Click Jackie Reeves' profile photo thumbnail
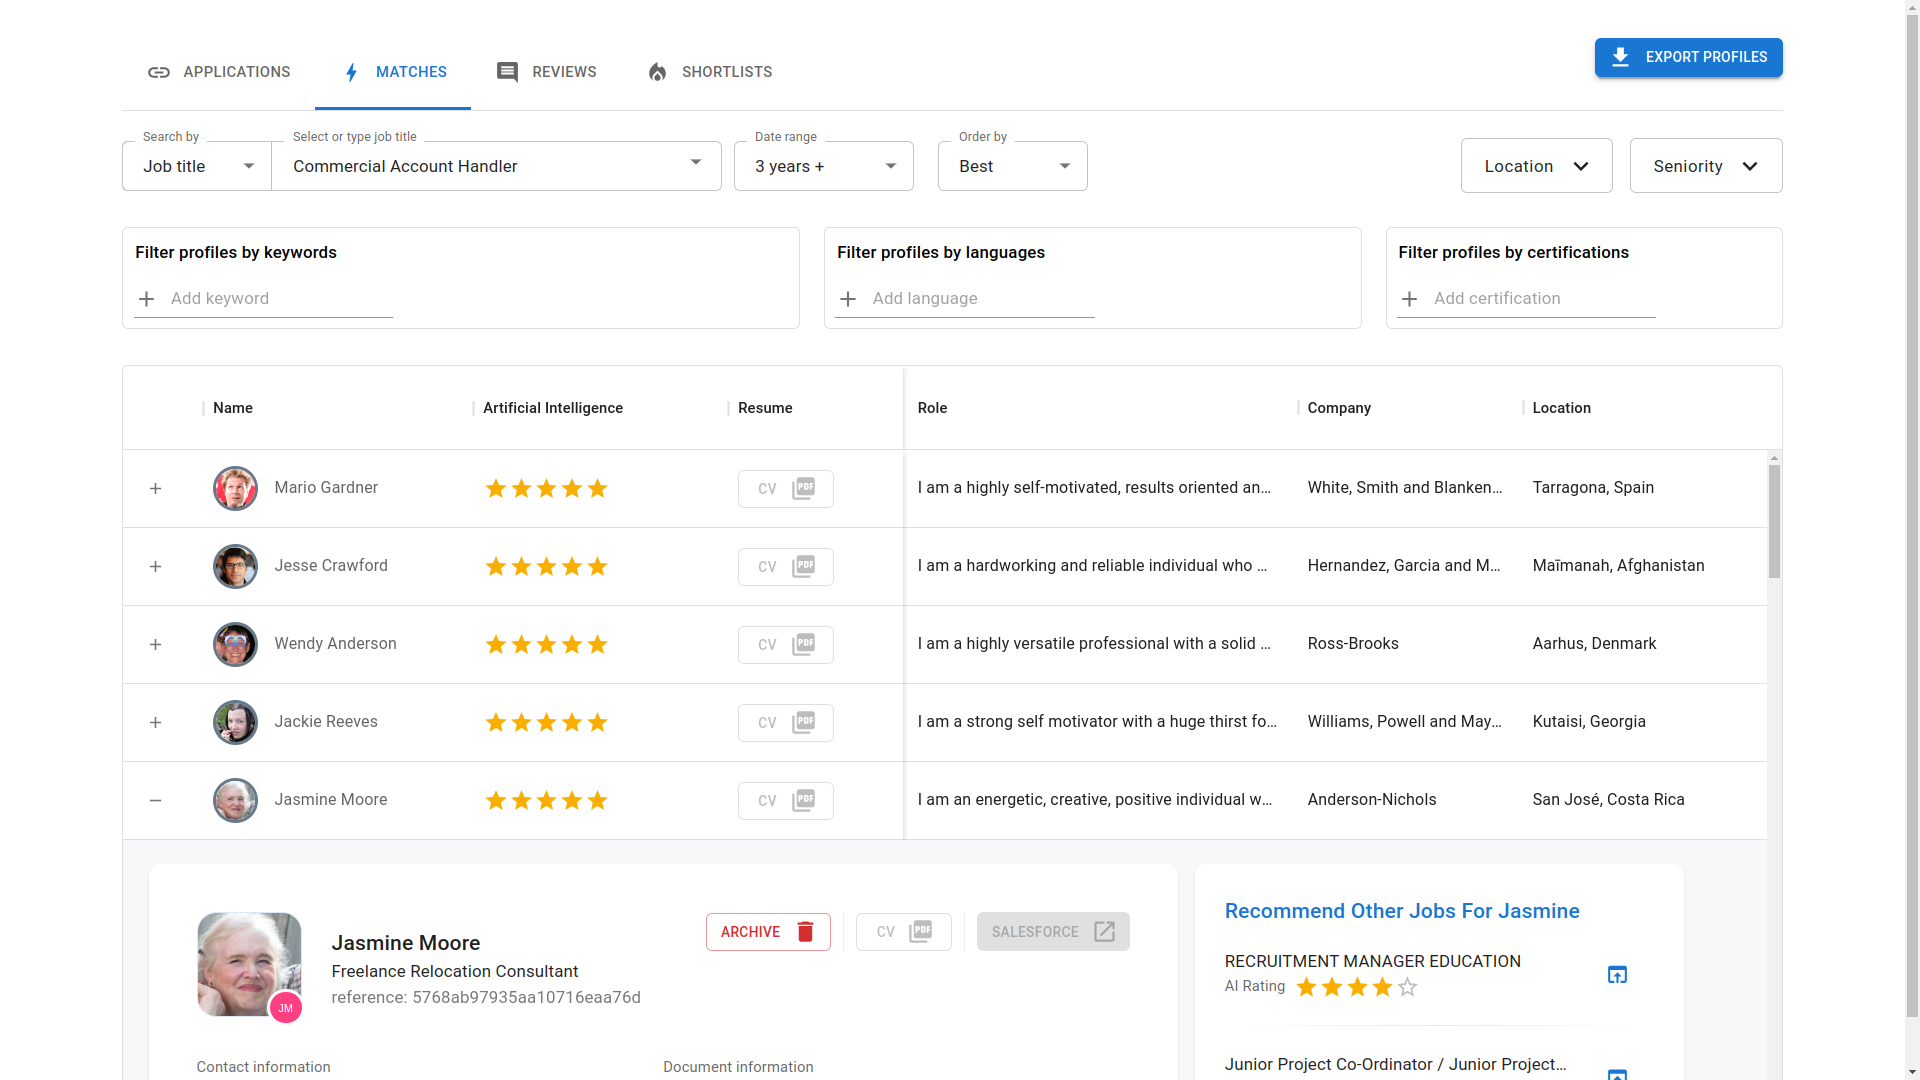The height and width of the screenshot is (1080, 1920). pos(235,722)
